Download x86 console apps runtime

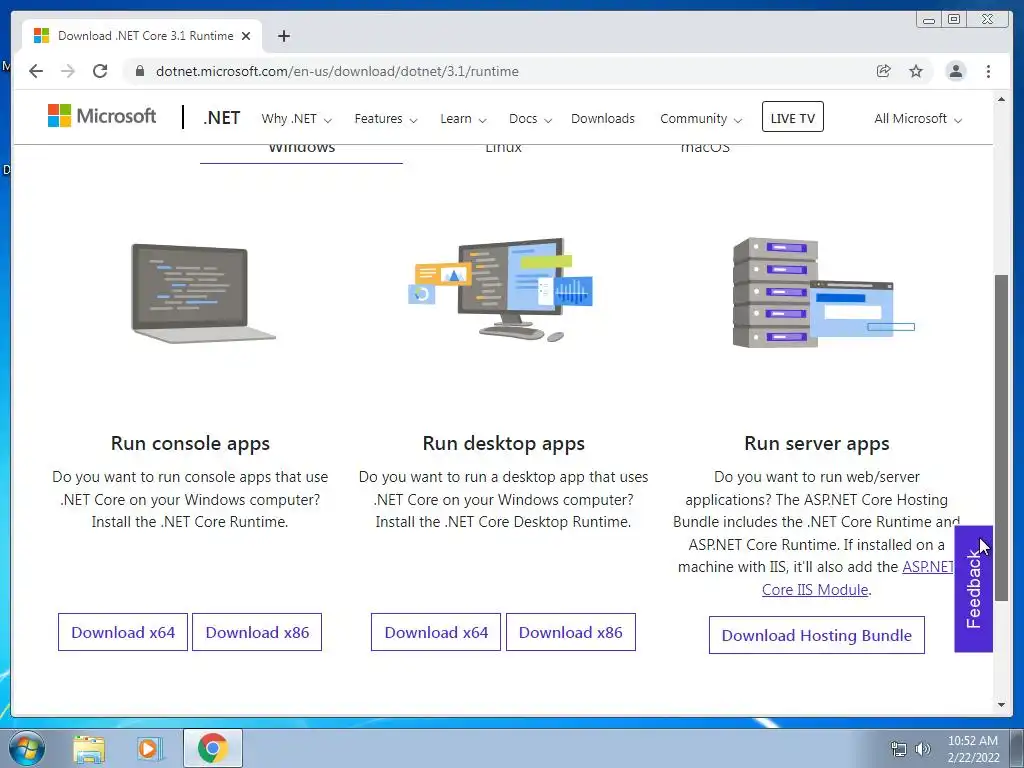(257, 632)
